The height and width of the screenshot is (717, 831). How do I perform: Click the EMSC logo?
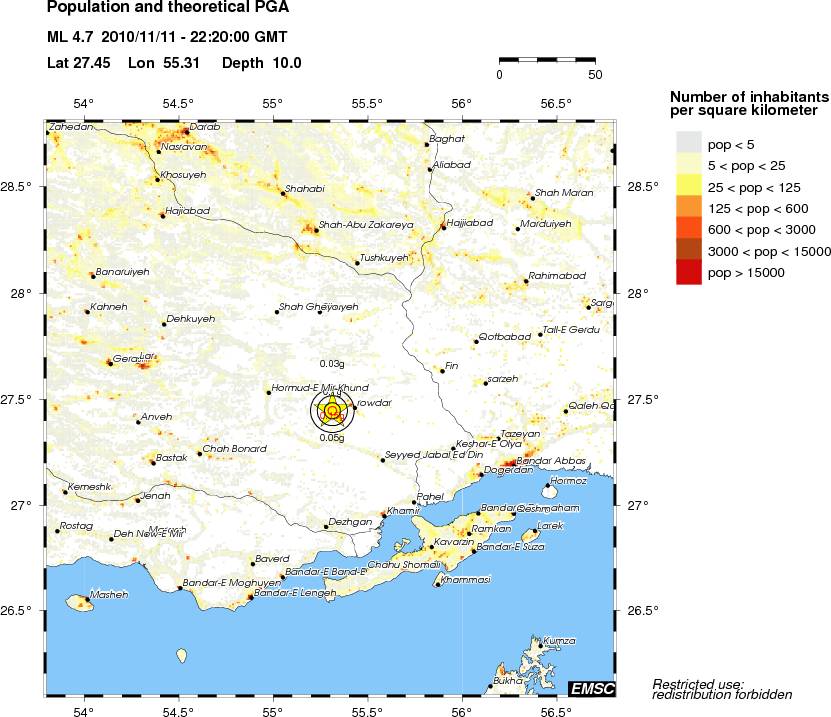pyautogui.click(x=592, y=688)
